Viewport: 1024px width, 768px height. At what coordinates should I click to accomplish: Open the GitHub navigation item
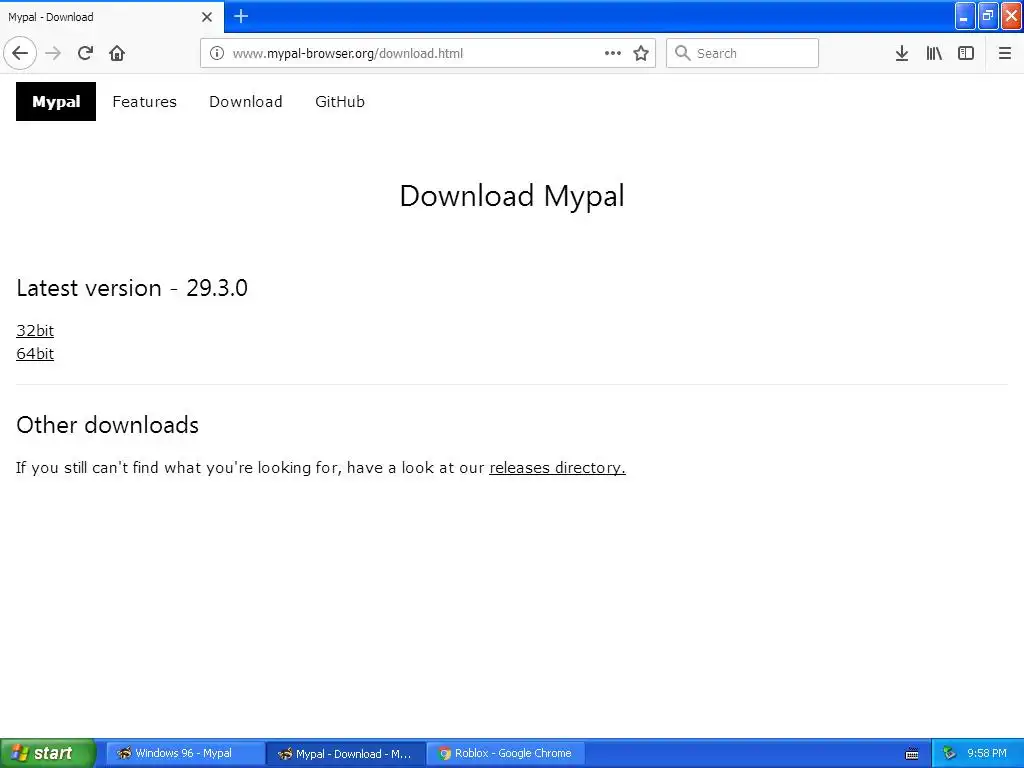(x=340, y=101)
